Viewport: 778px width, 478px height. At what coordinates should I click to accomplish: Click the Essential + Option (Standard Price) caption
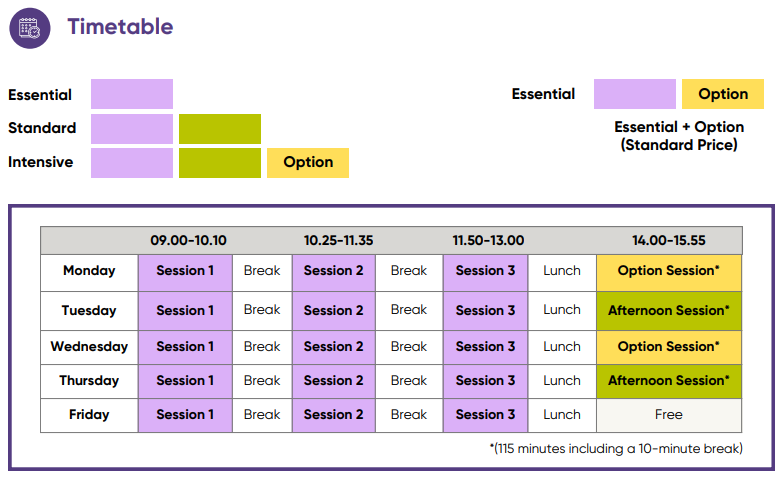click(679, 136)
